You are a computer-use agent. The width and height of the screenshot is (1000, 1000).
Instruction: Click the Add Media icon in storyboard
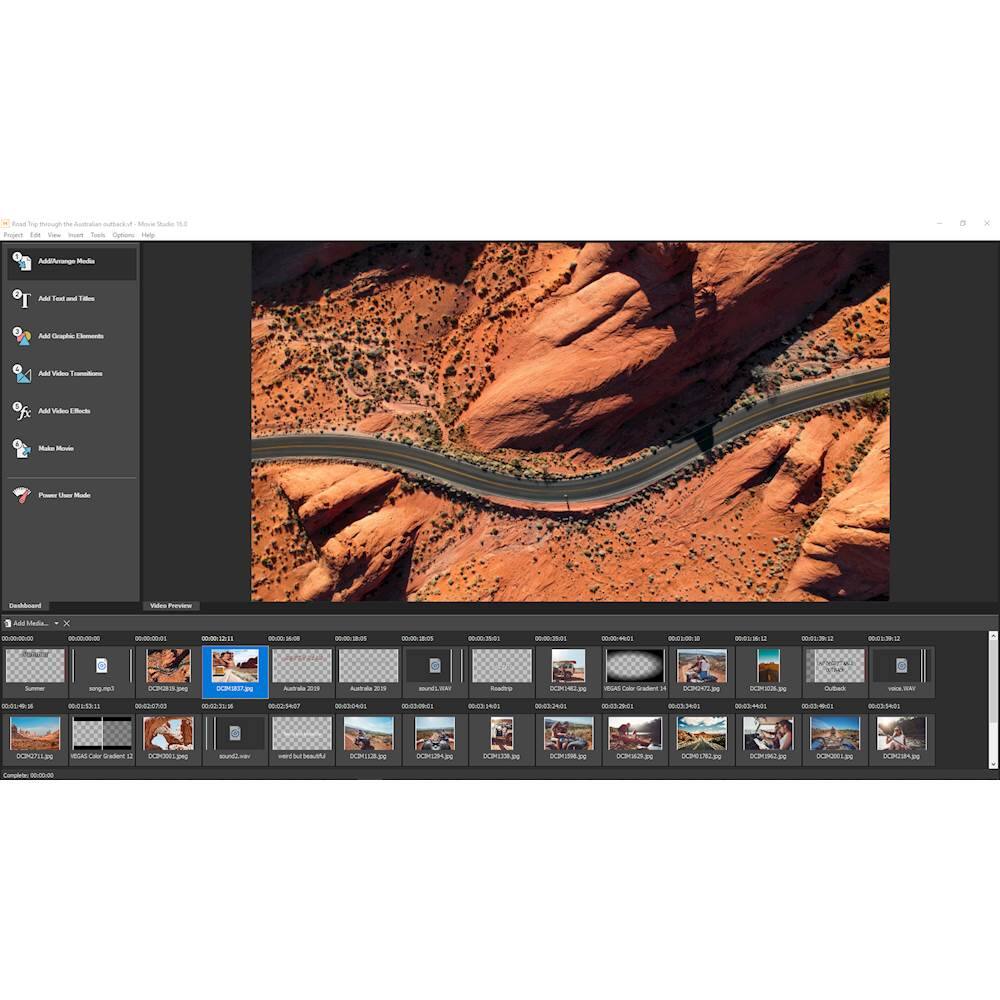[8, 623]
